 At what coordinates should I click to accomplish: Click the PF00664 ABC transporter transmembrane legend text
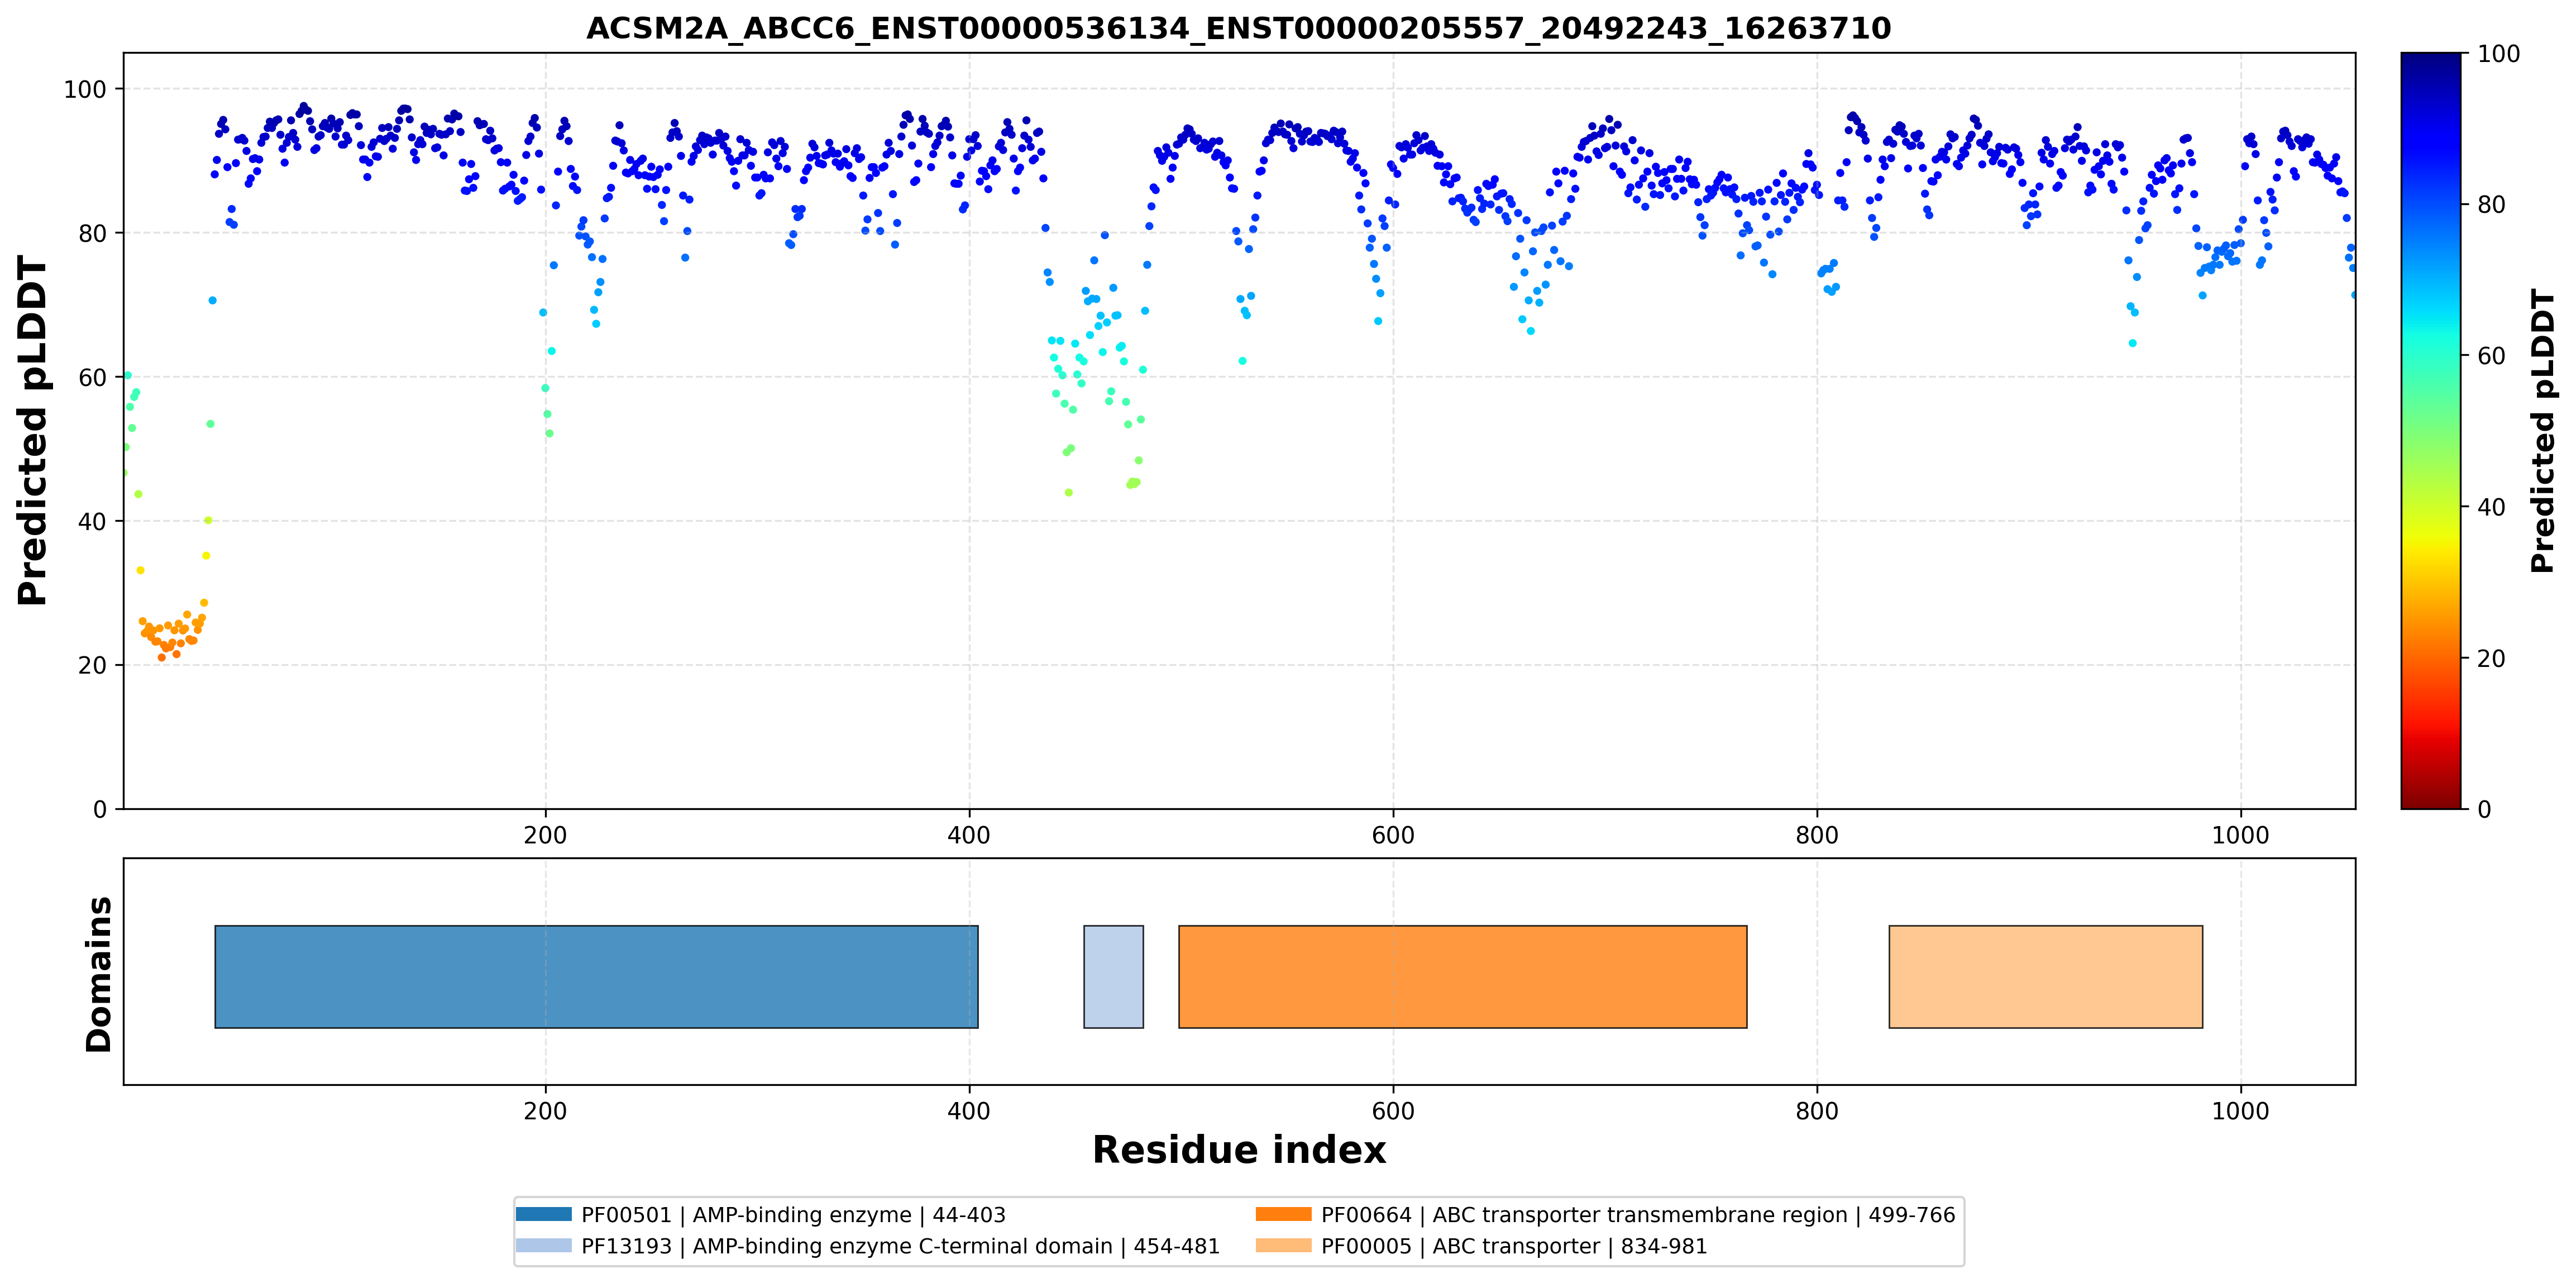[x=1637, y=1215]
